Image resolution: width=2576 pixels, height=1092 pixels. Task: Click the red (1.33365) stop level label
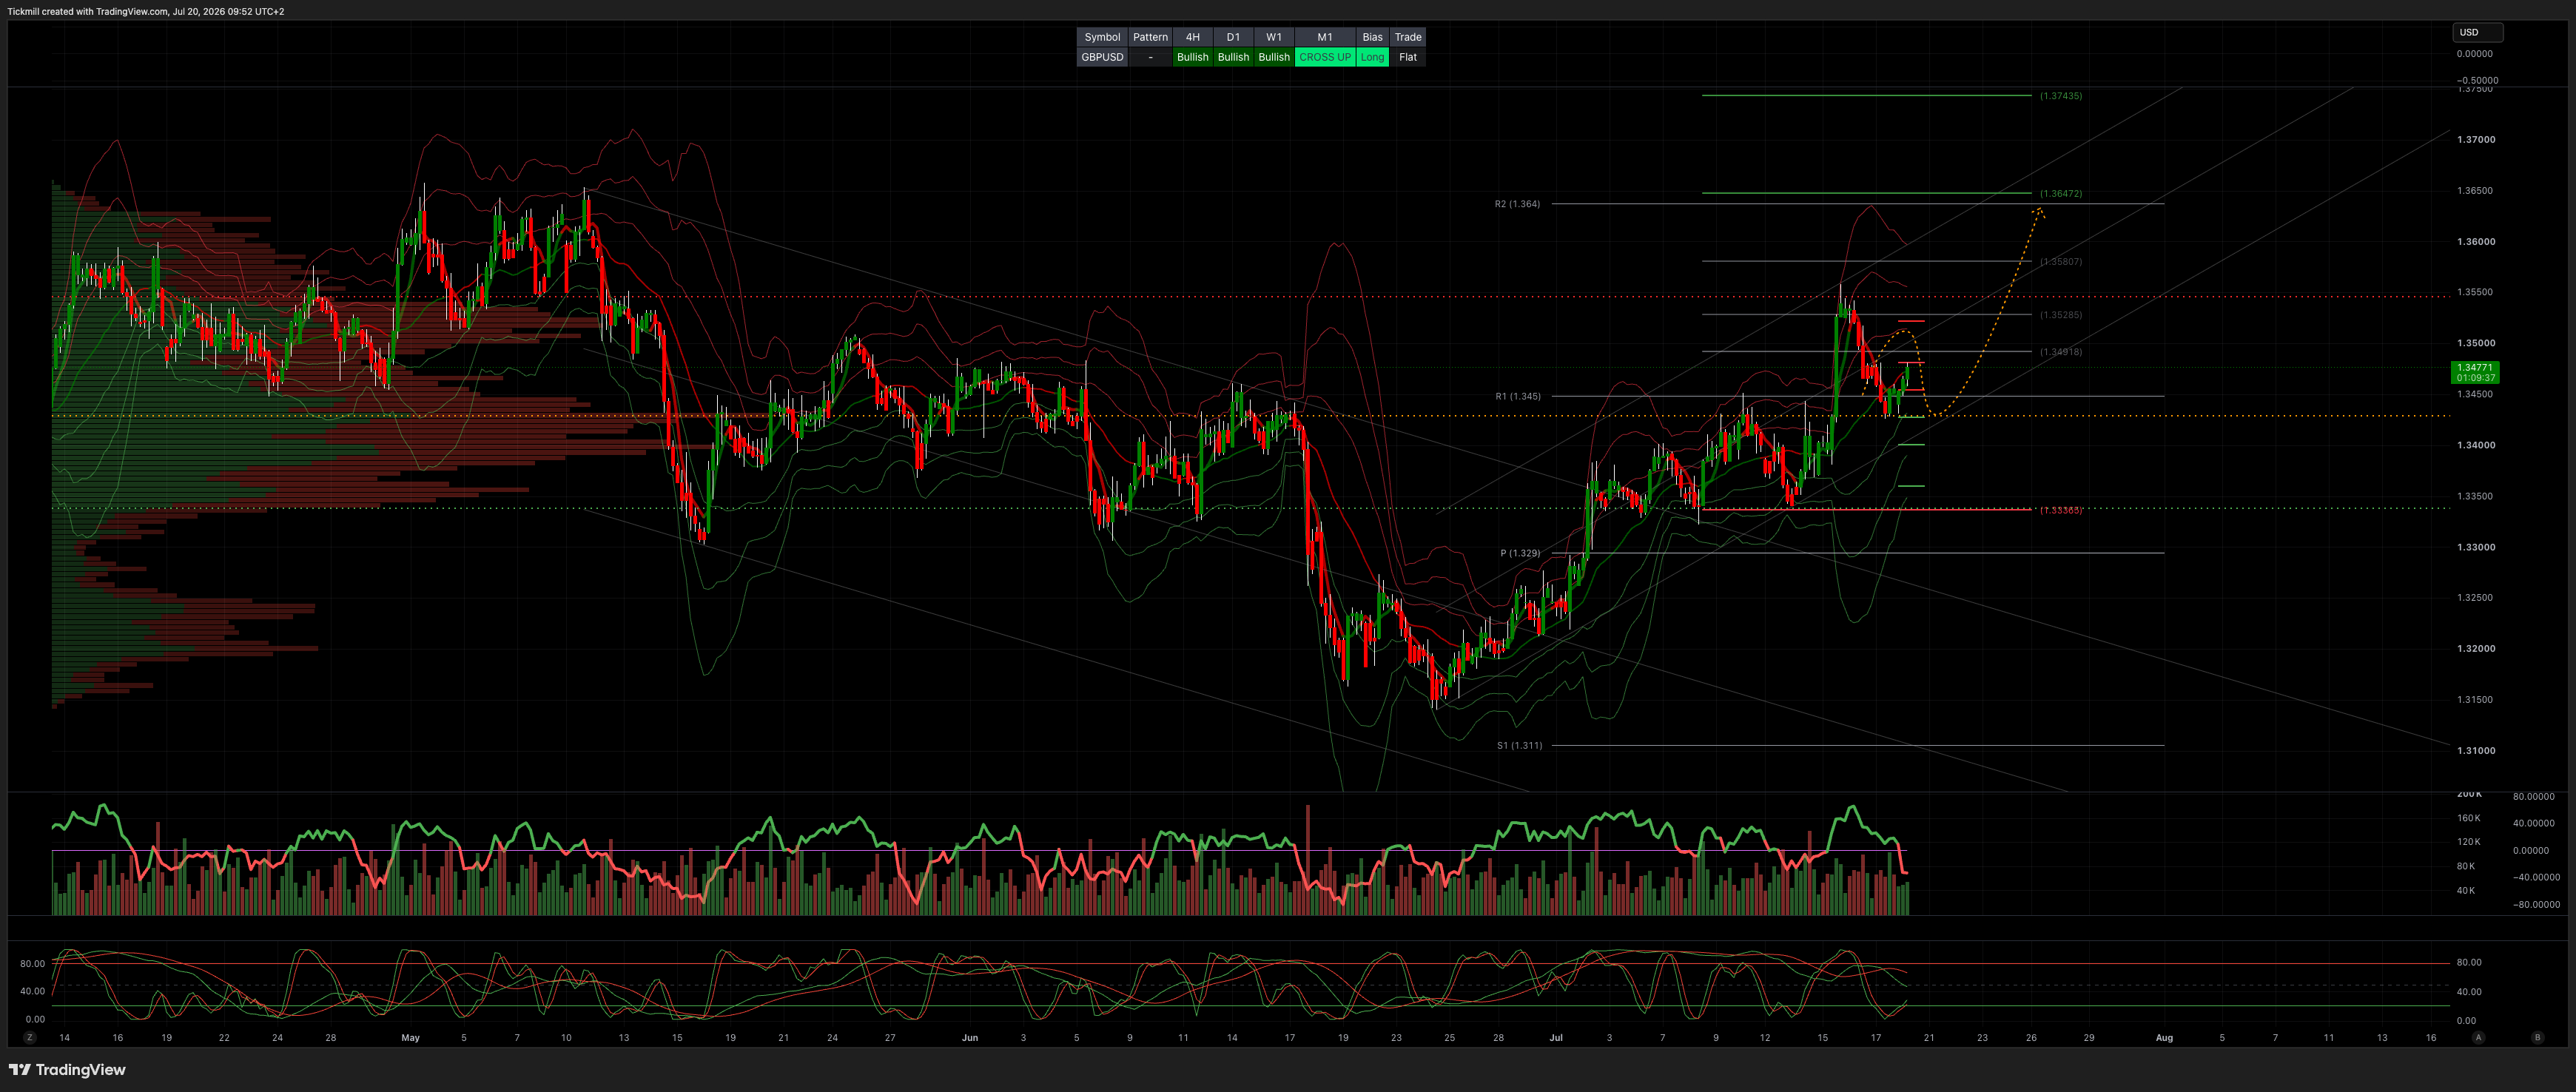click(x=2061, y=510)
